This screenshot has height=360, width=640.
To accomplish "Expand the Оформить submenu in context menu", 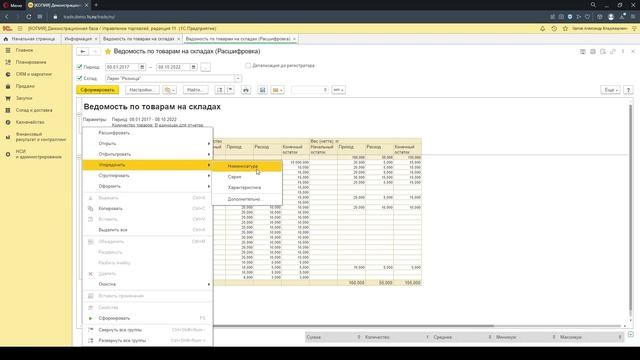I will pos(147,186).
